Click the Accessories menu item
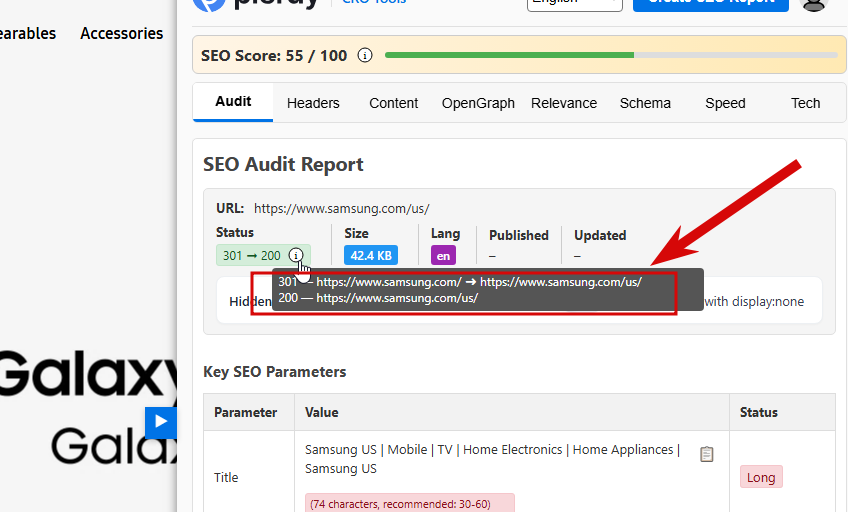This screenshot has height=512, width=848. click(122, 34)
